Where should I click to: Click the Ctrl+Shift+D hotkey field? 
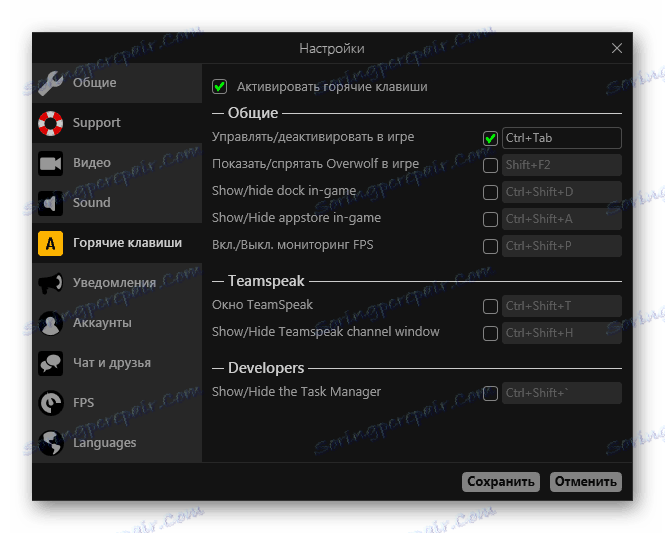[562, 193]
